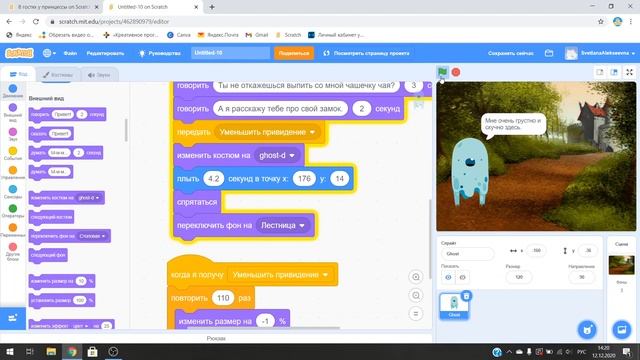Viewport: 640px width, 360px height.
Task: Zoom in the code workspace
Action: (x=416, y=277)
